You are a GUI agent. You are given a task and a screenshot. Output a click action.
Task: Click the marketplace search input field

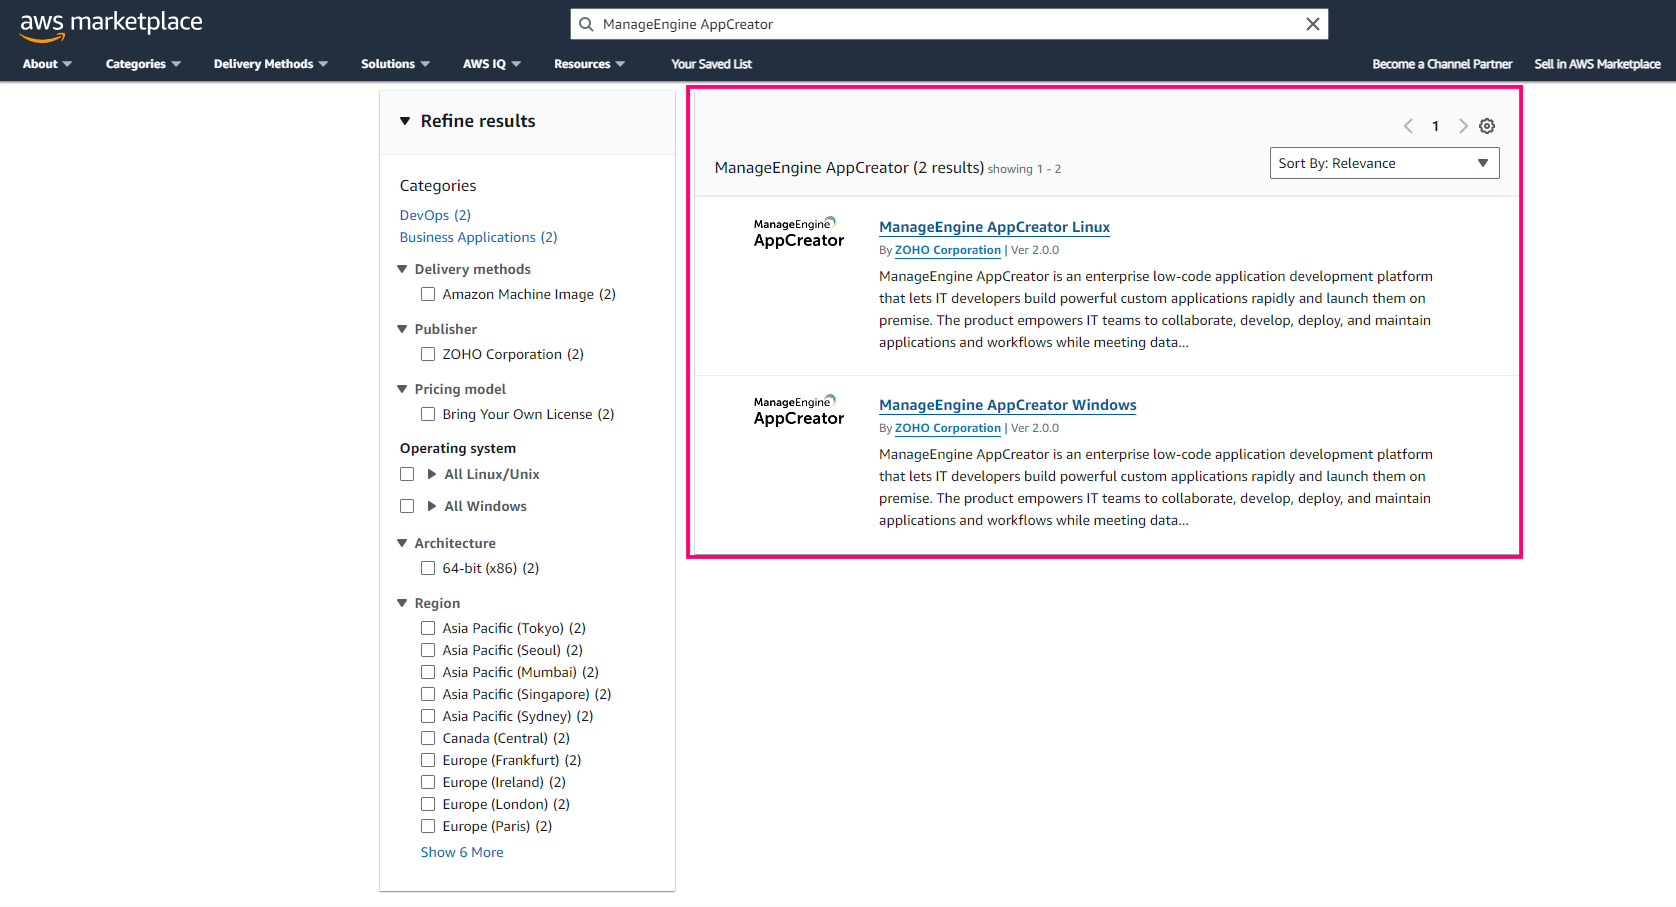tap(940, 24)
